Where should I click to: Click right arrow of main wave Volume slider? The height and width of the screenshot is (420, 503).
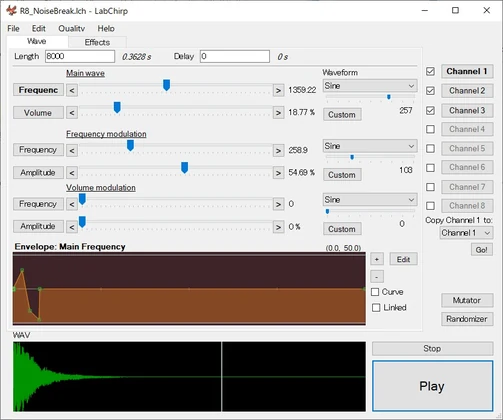278,113
